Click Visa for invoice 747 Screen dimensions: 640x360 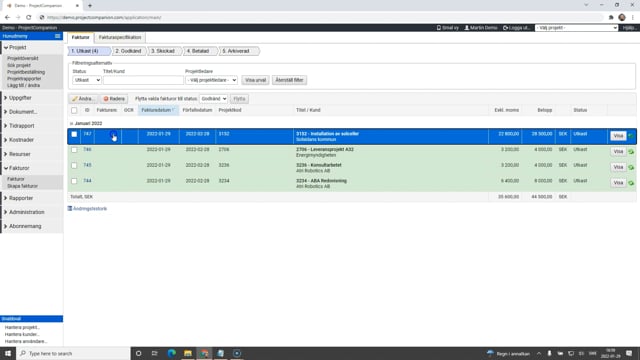tap(618, 136)
